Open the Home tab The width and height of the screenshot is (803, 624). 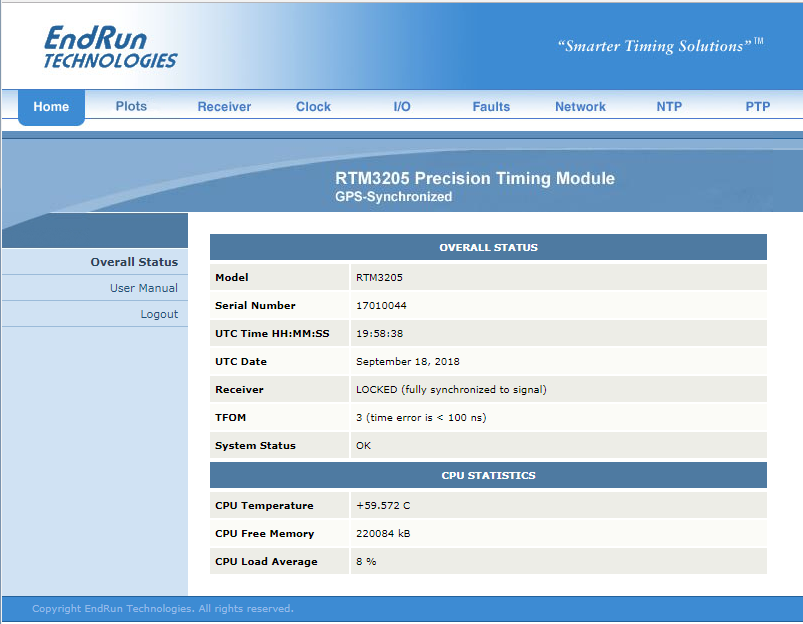(x=51, y=107)
